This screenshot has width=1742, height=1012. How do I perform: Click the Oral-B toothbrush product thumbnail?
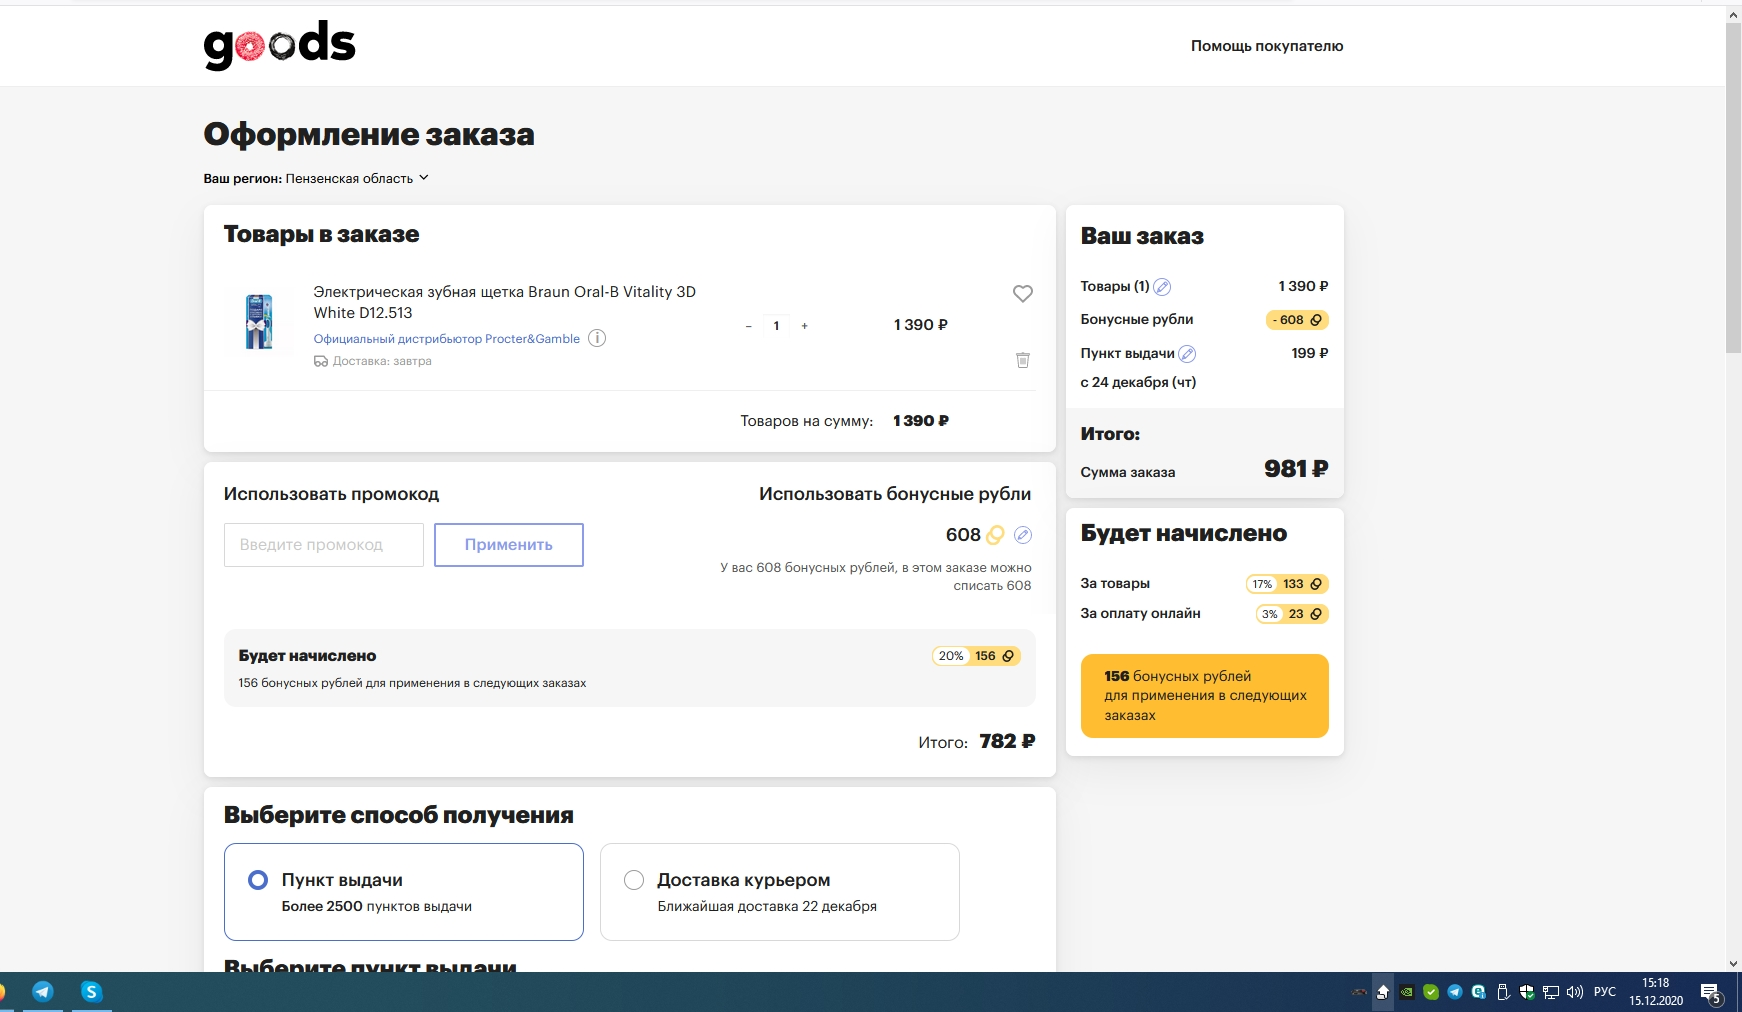(259, 322)
